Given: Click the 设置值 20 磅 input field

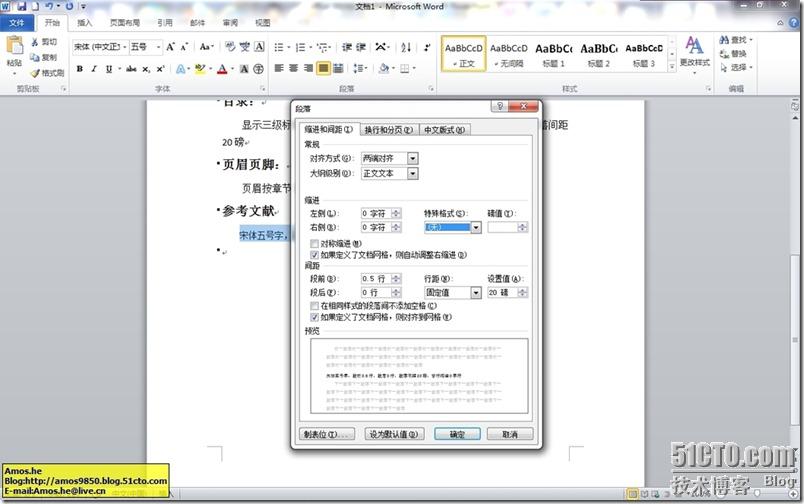Looking at the screenshot, I should point(503,292).
